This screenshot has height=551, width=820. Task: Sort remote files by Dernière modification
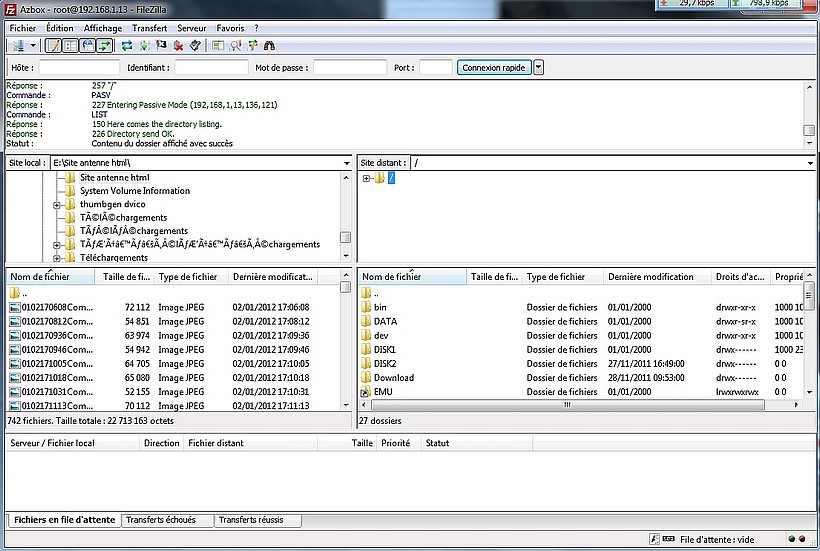pos(650,277)
